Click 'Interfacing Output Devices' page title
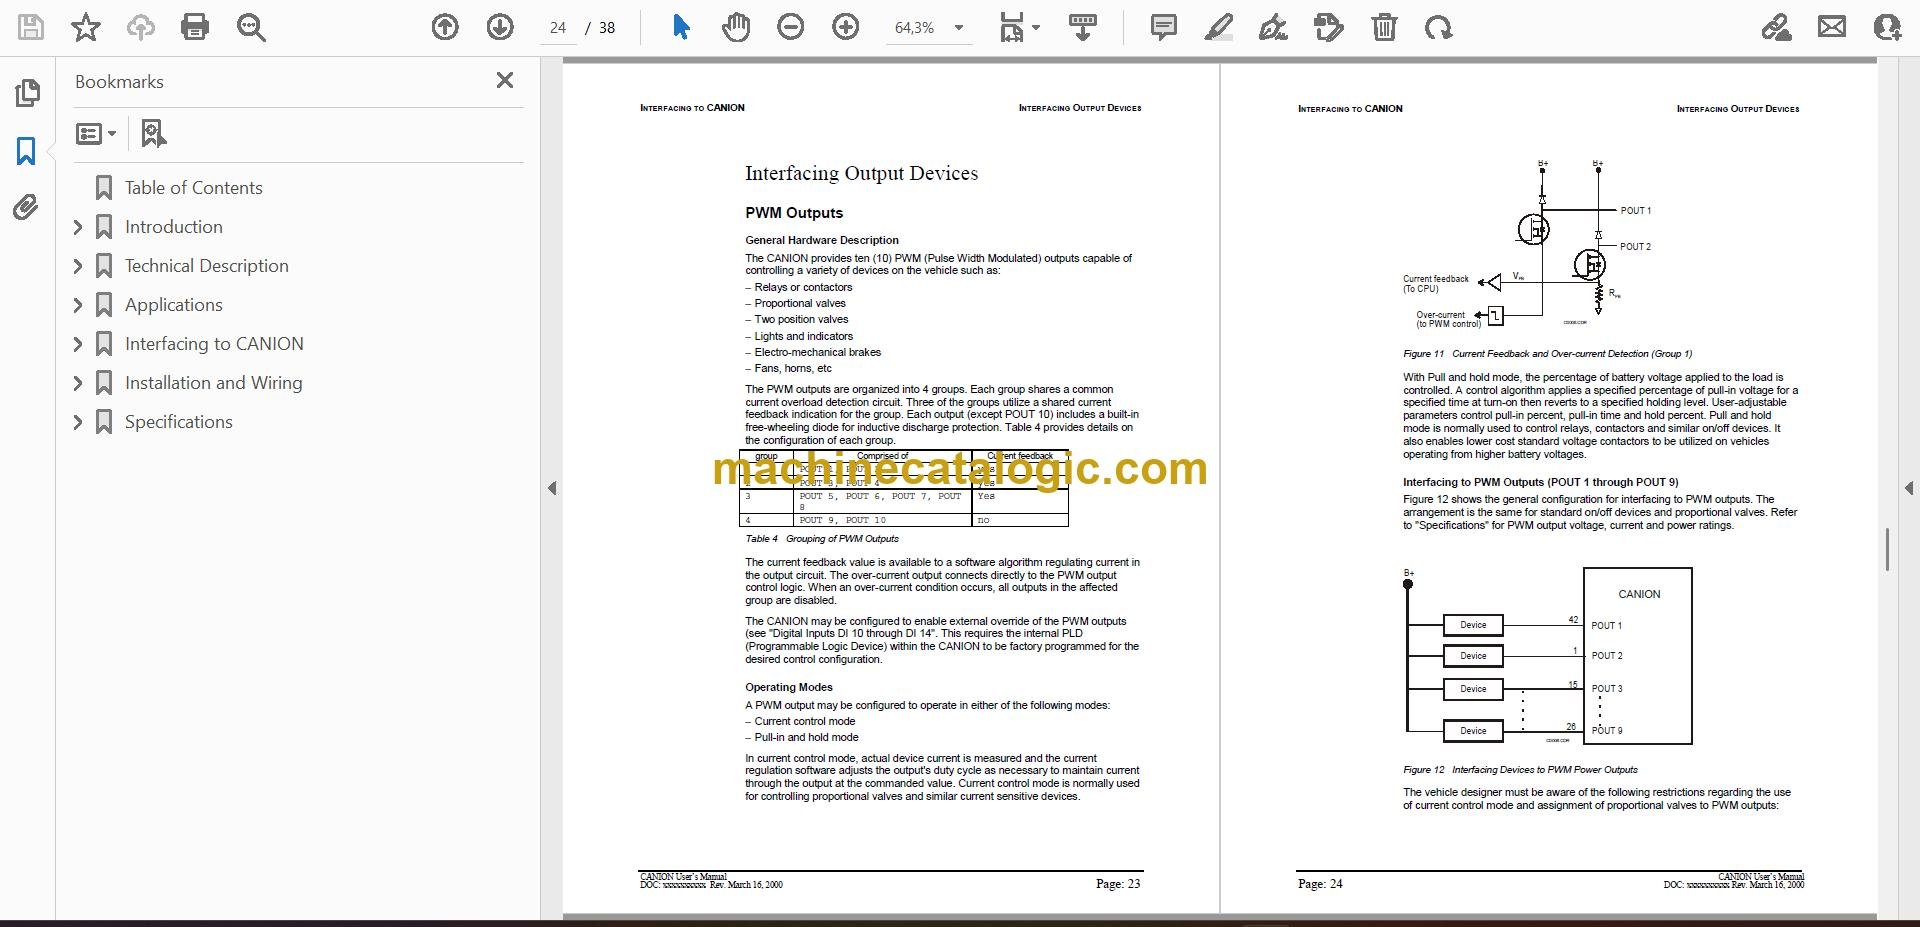 861,173
